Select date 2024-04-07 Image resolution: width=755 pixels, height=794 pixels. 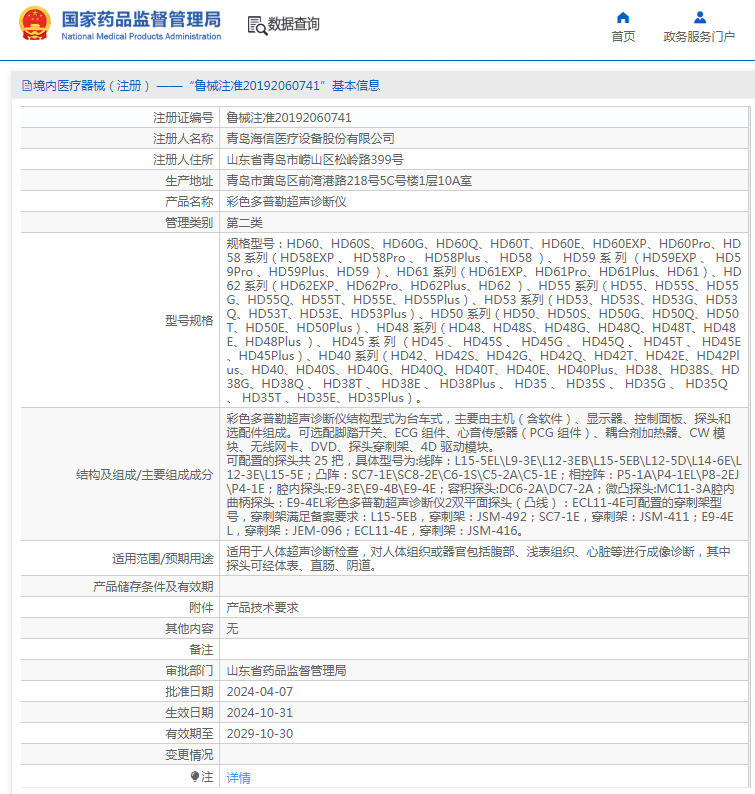(x=260, y=692)
